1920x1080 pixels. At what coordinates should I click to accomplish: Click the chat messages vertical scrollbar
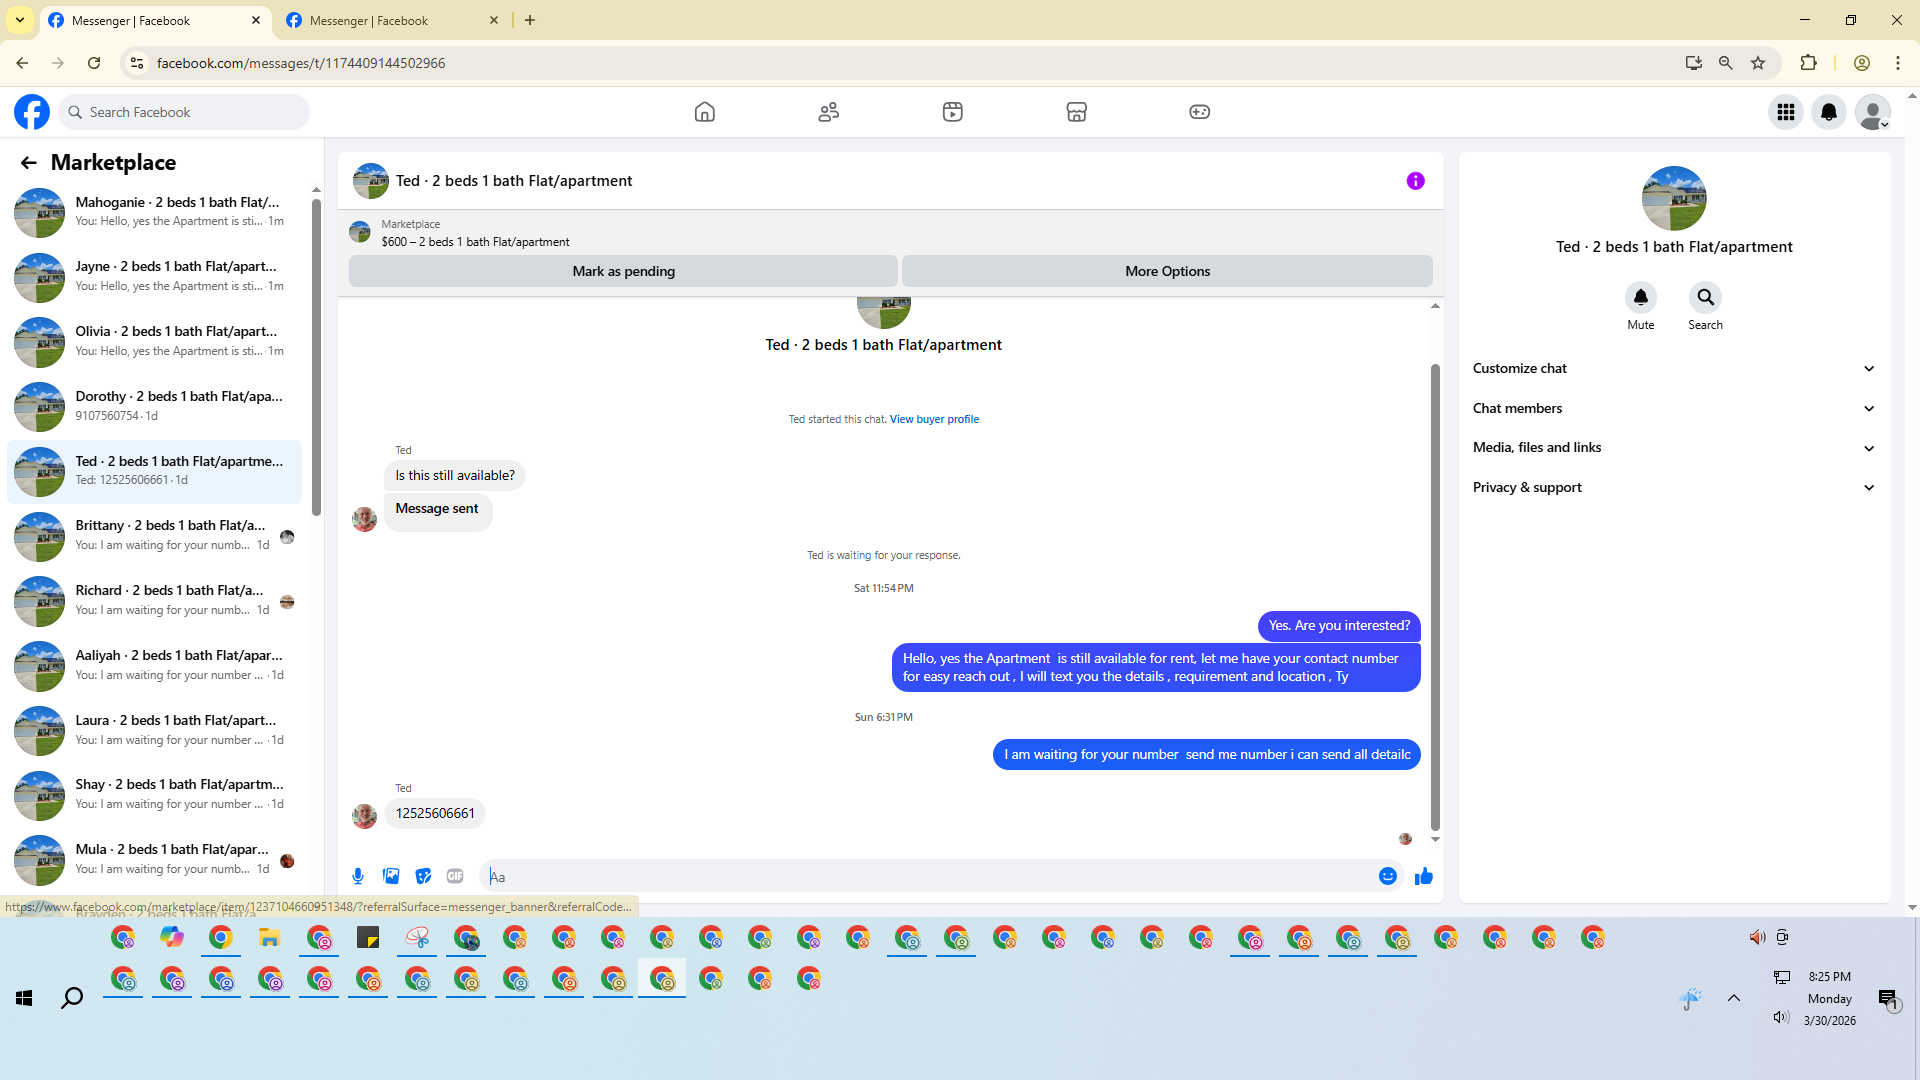tap(1435, 597)
